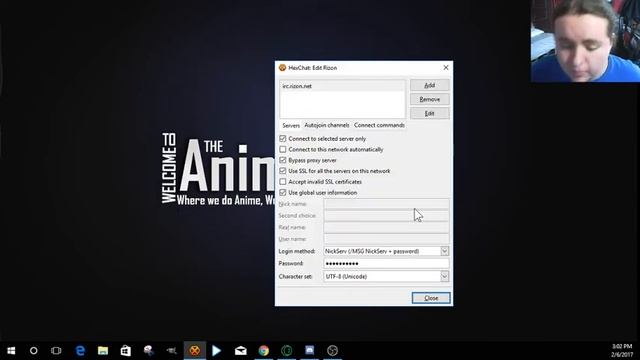The height and width of the screenshot is (360, 640).
Task: Close the Edit Rizon dialog with X
Action: tap(446, 68)
